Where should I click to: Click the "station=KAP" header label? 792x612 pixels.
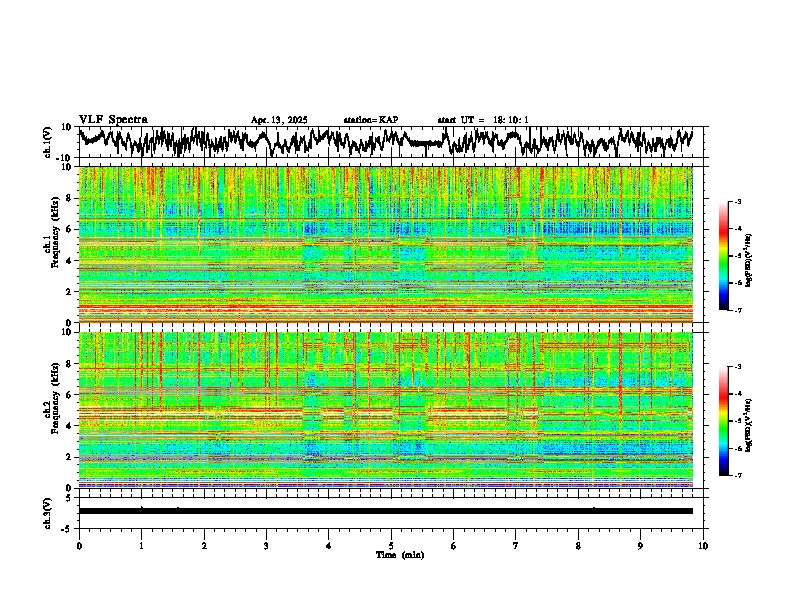[371, 120]
